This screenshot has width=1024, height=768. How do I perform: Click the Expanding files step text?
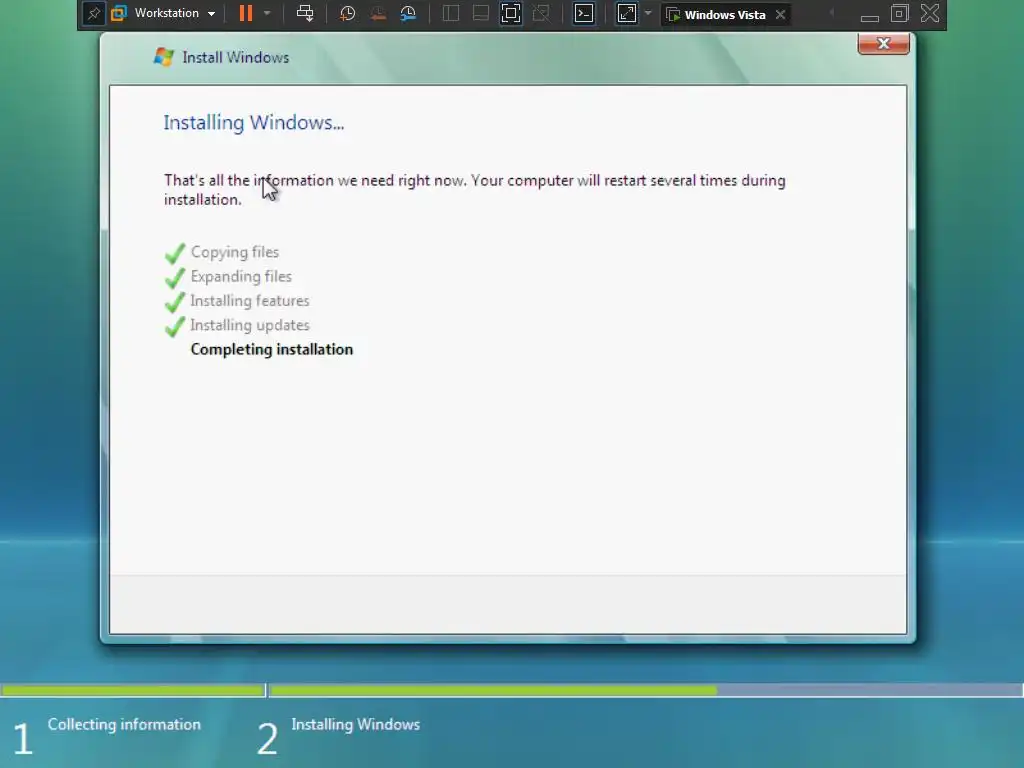click(241, 277)
